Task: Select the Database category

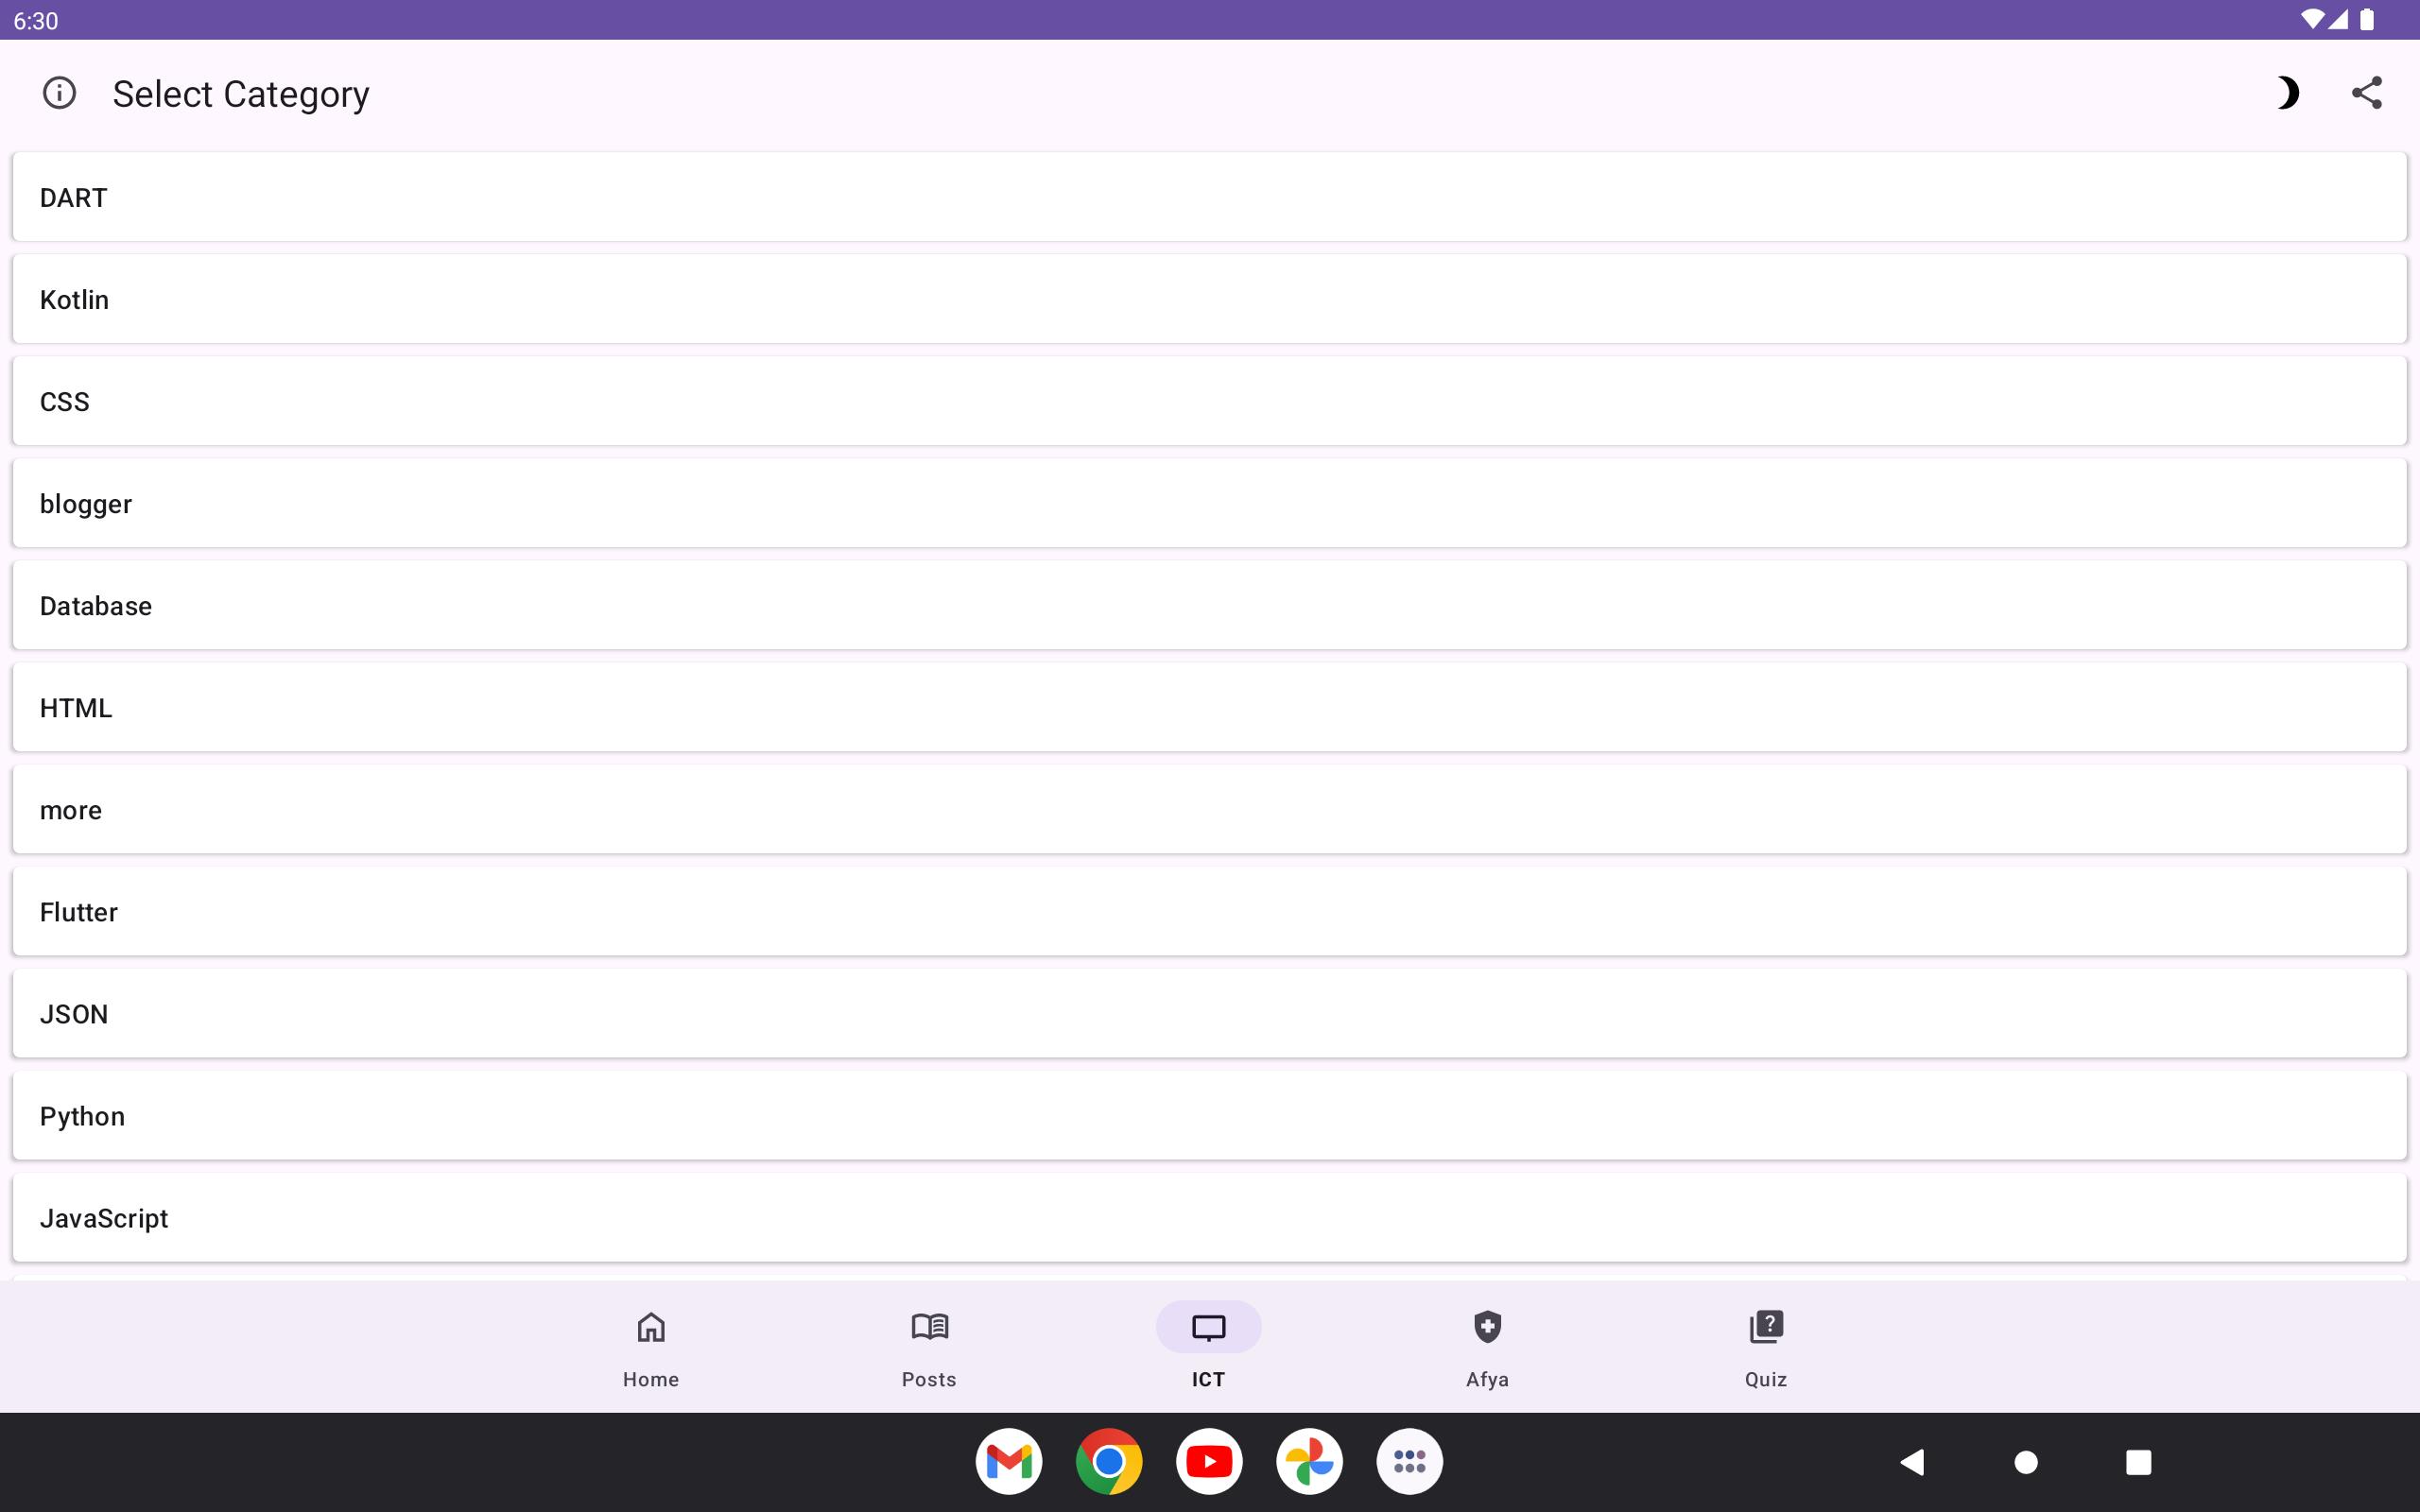Action: click(x=1209, y=605)
